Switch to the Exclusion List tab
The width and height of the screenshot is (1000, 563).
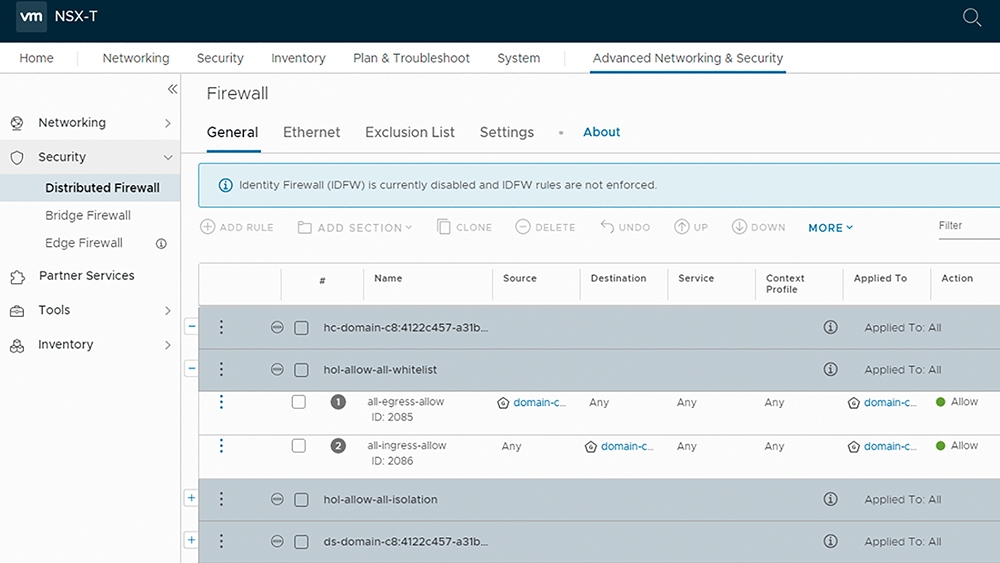pyautogui.click(x=409, y=132)
